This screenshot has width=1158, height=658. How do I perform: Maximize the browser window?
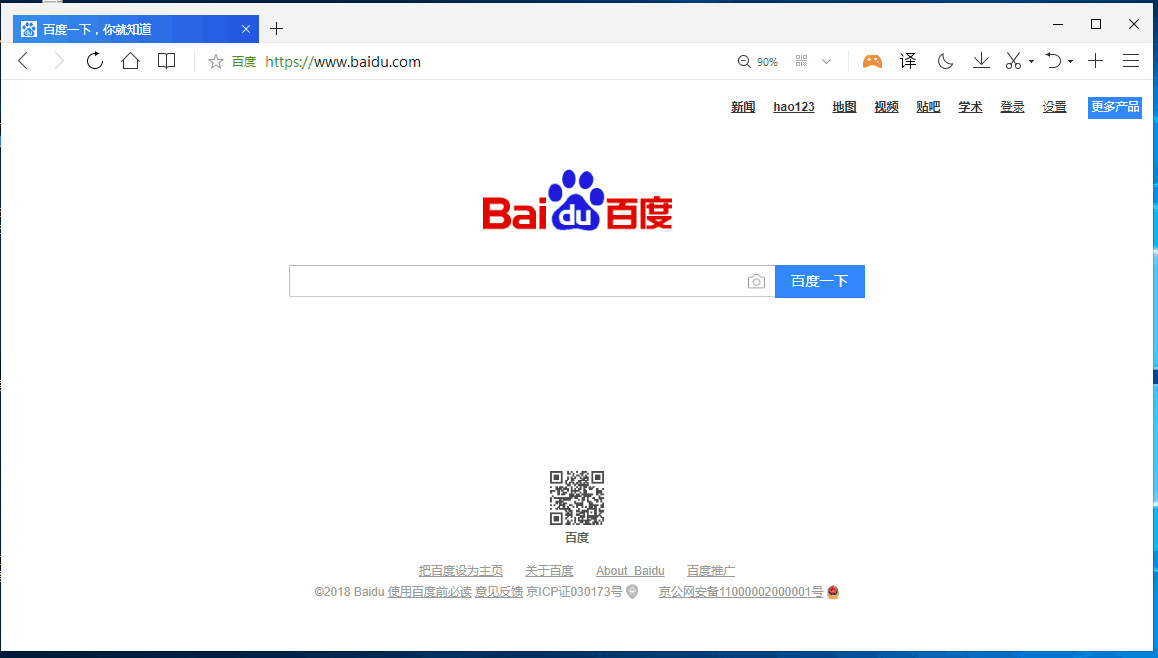coord(1096,24)
